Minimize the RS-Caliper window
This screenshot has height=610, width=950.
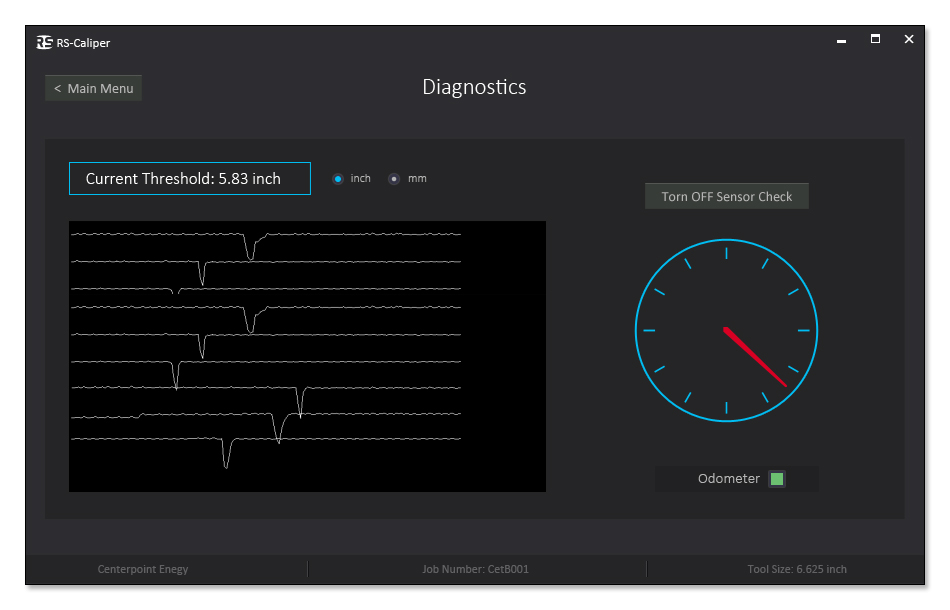(x=842, y=40)
